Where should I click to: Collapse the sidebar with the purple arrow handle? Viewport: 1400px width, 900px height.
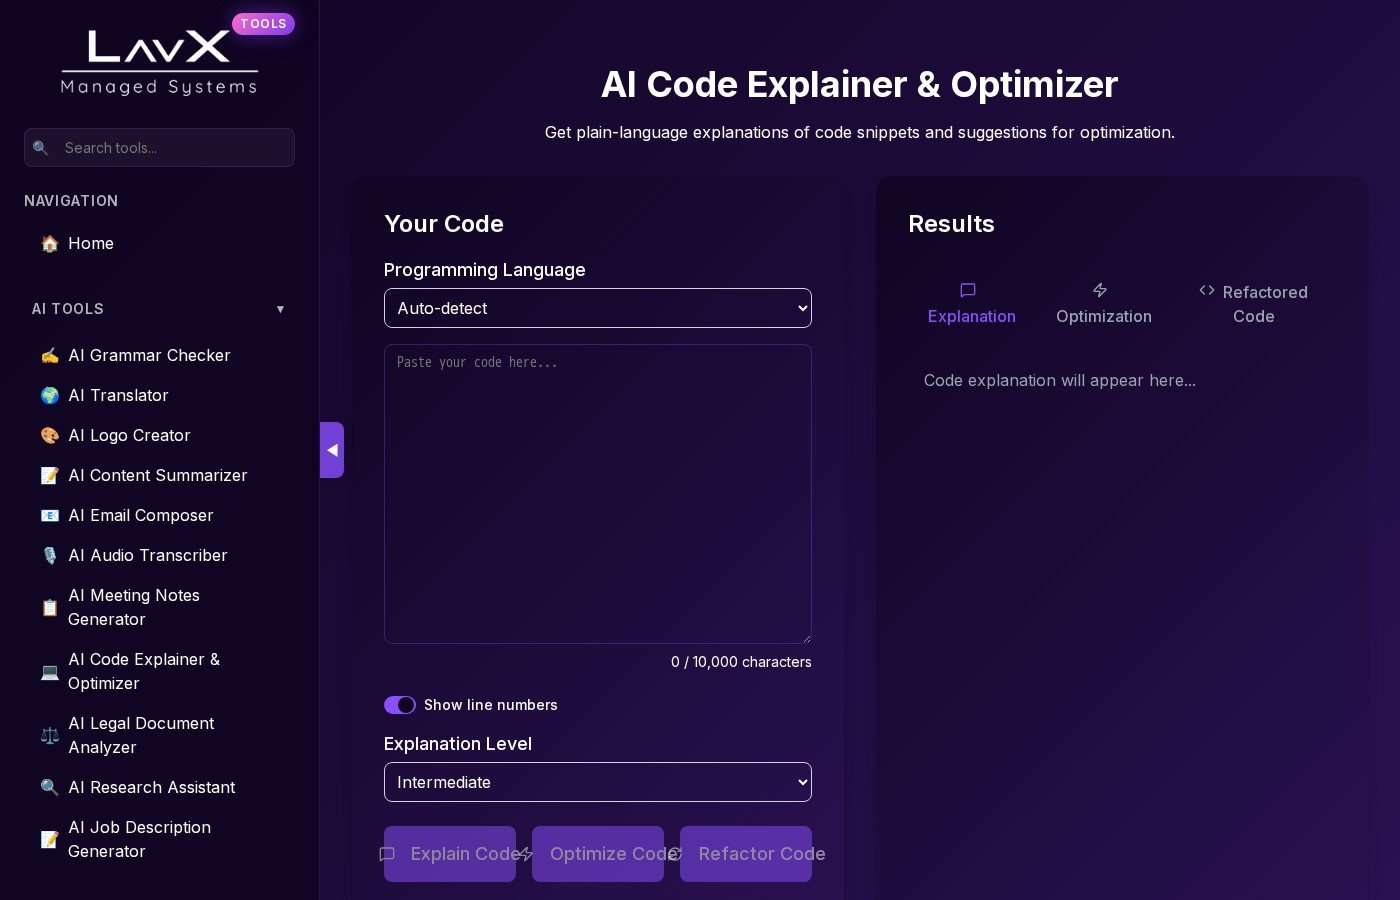click(332, 450)
